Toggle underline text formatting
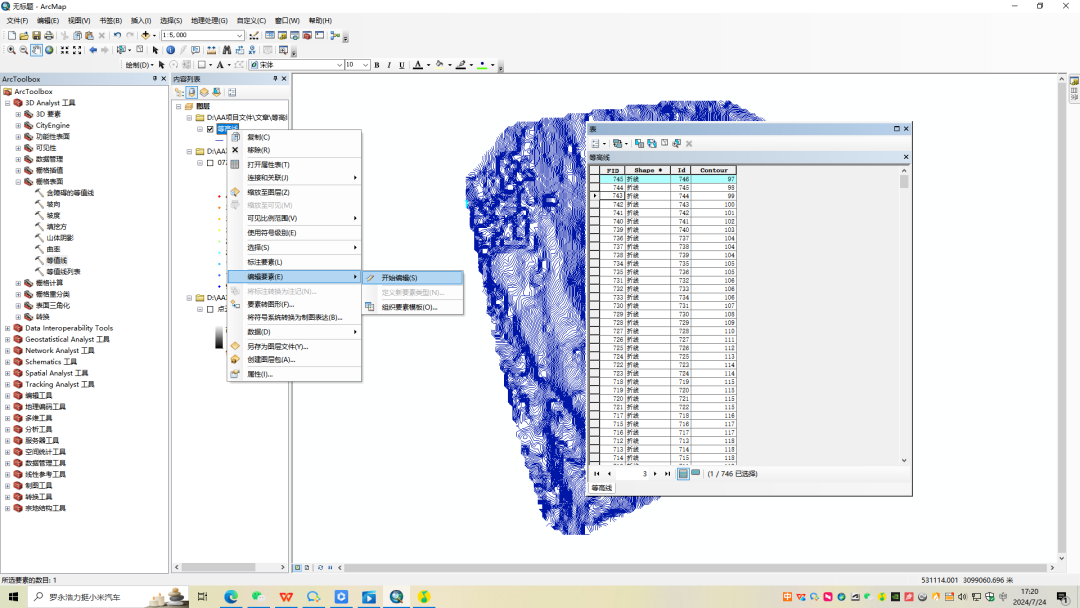The width and height of the screenshot is (1080, 608). (402, 65)
